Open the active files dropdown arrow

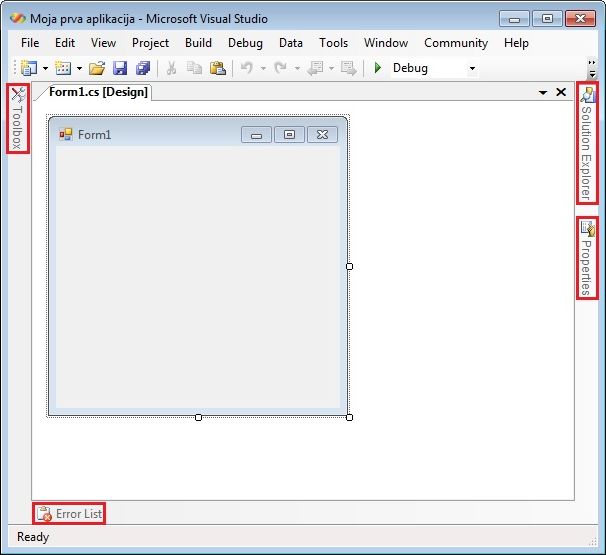pyautogui.click(x=543, y=92)
